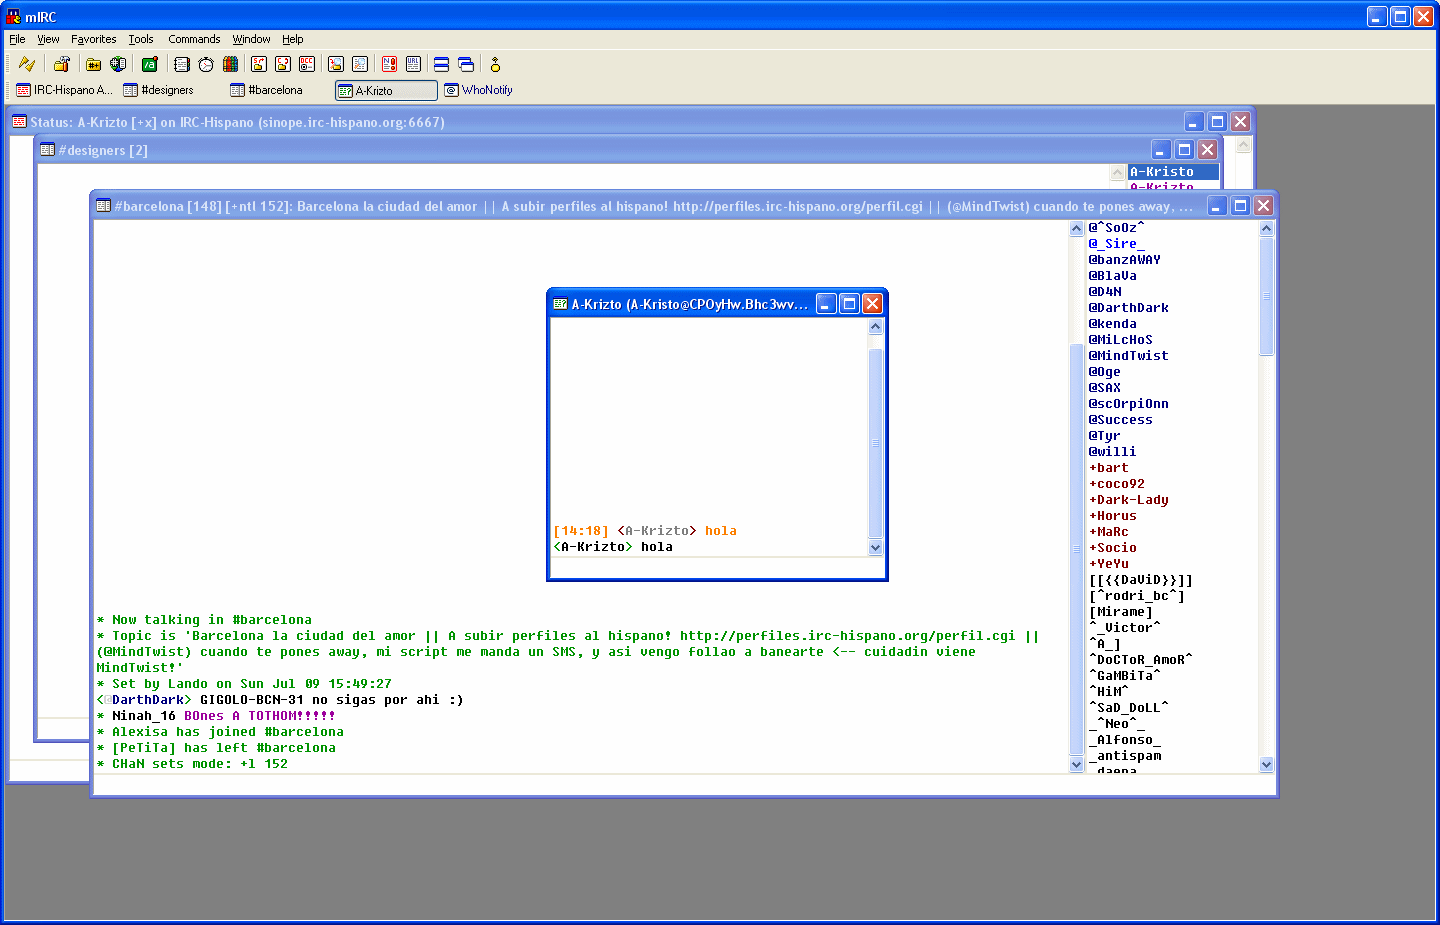The width and height of the screenshot is (1440, 925).
Task: Open the Address Book toolbar icon
Action: click(181, 64)
